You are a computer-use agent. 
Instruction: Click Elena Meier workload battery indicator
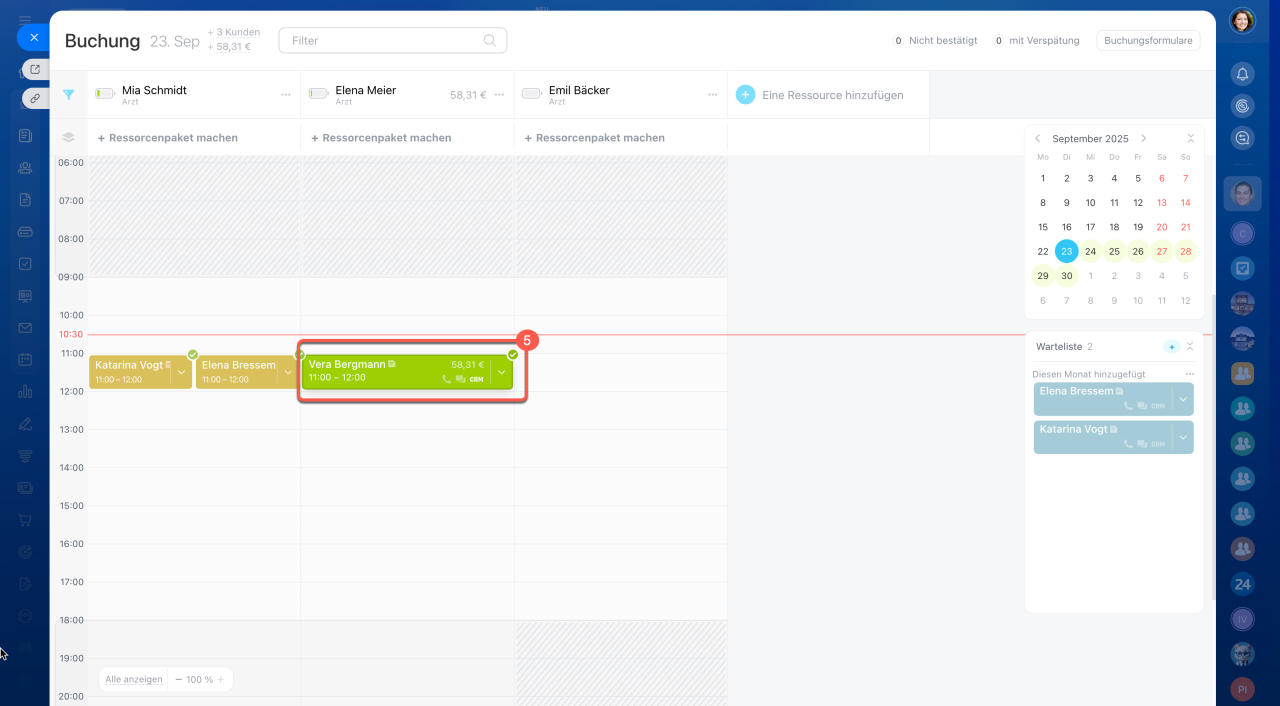318,94
